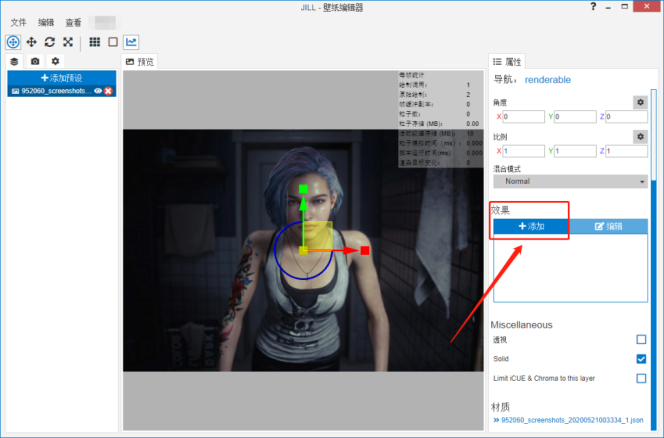Toggle the frame statistics chart icon
This screenshot has height=438, width=664.
(131, 42)
